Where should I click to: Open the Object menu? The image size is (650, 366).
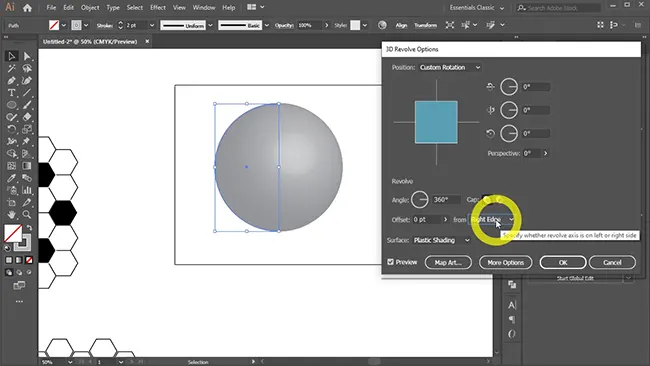[90, 7]
